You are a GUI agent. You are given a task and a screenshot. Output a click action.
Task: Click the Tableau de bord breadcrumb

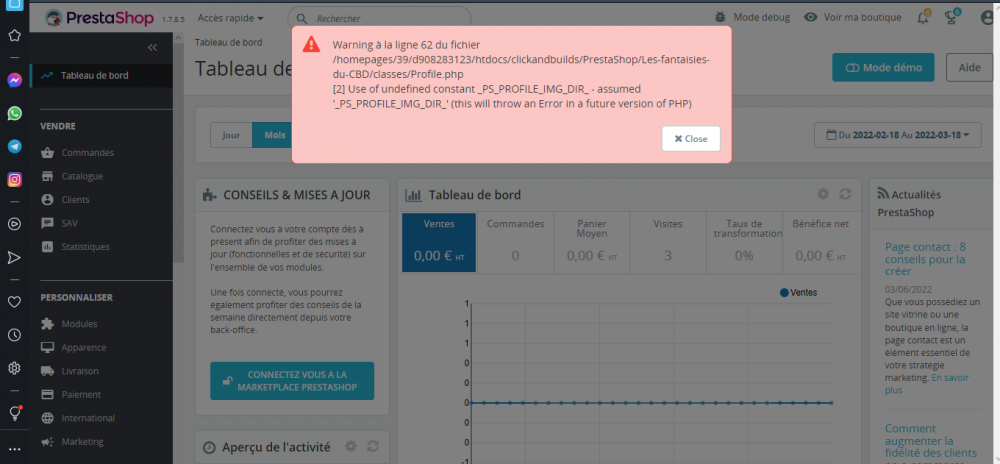pos(228,43)
